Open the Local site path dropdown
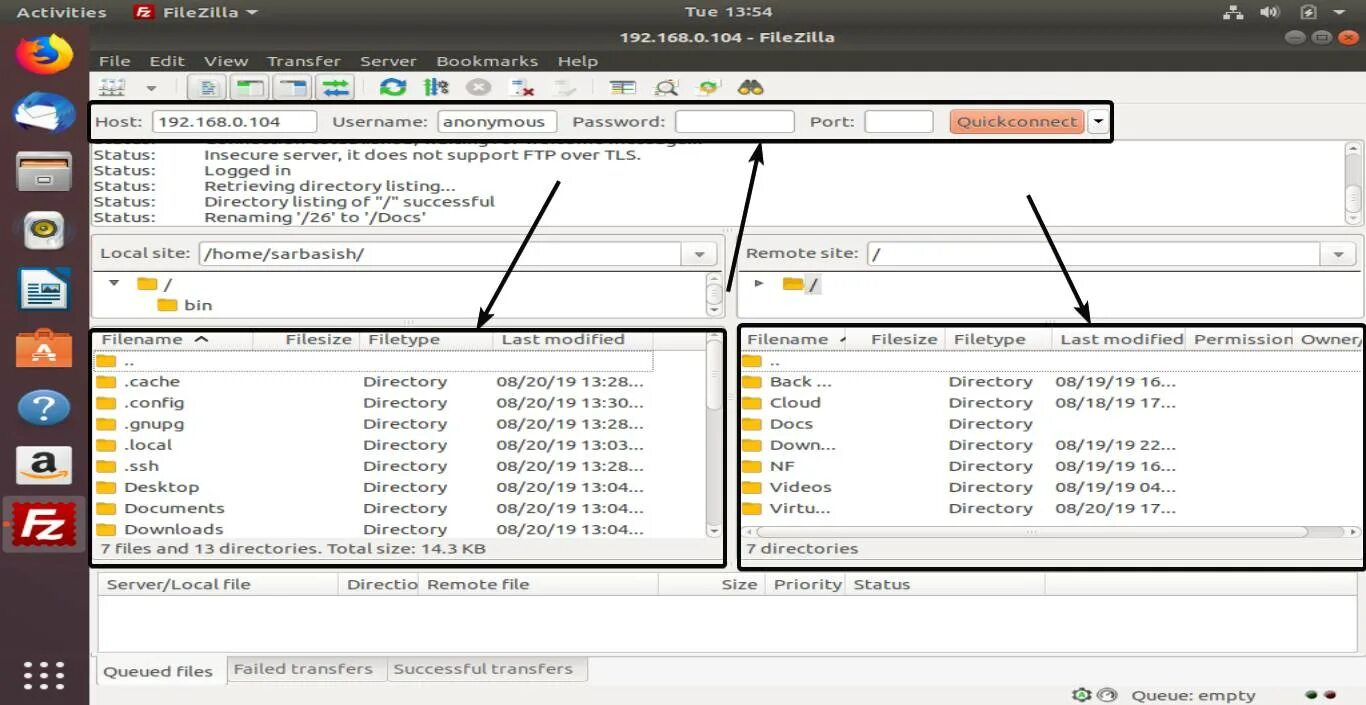The image size is (1366, 705). click(x=699, y=254)
